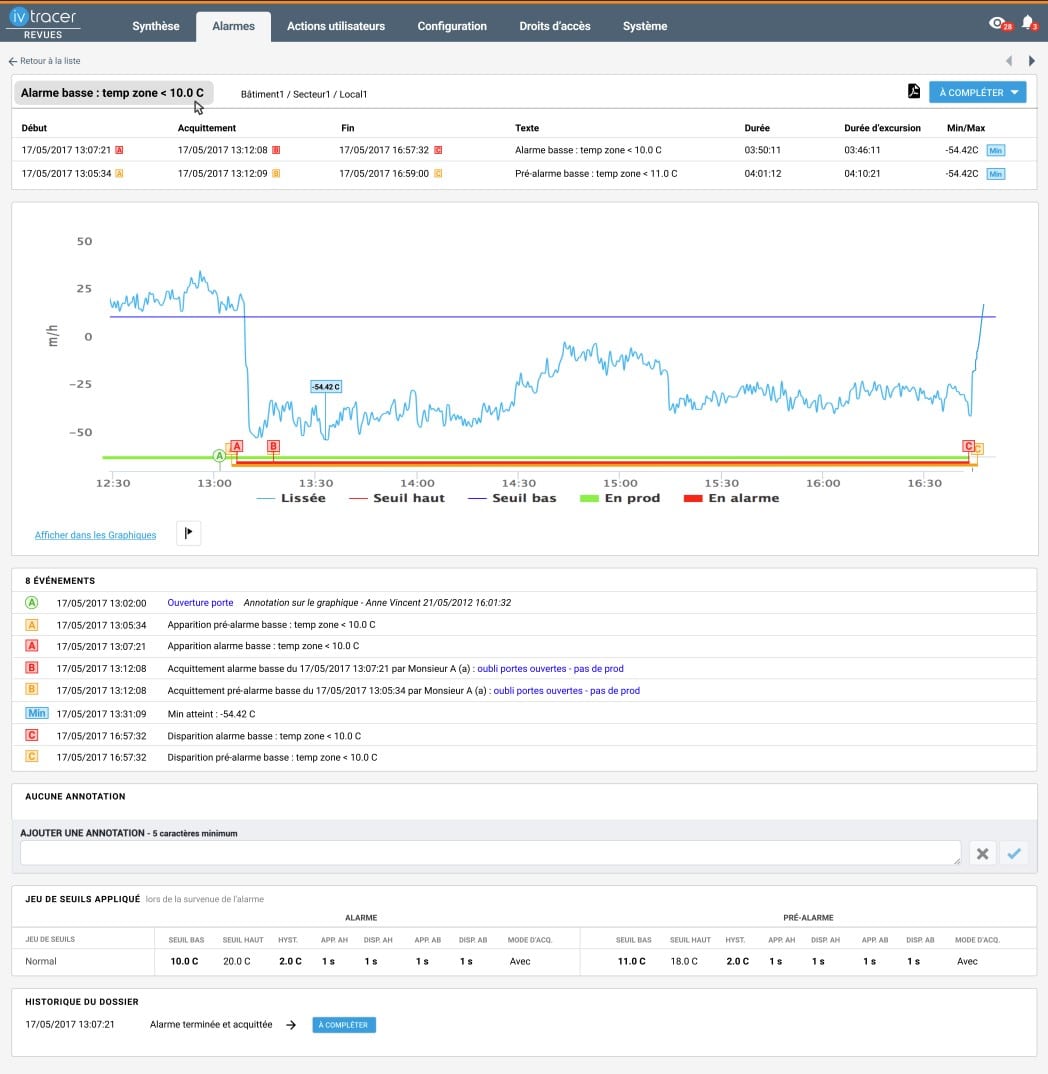Viewport: 1048px width, 1074px height.
Task: Go to next alarm arrow
Action: point(1032,61)
